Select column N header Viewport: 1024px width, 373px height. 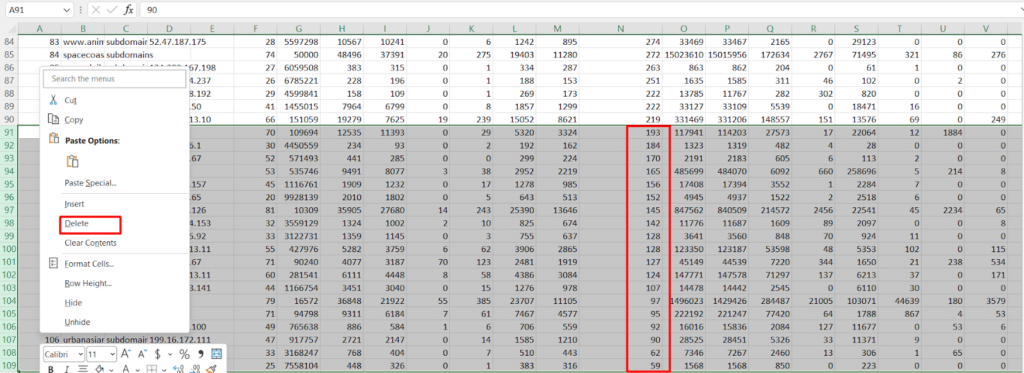[620, 28]
